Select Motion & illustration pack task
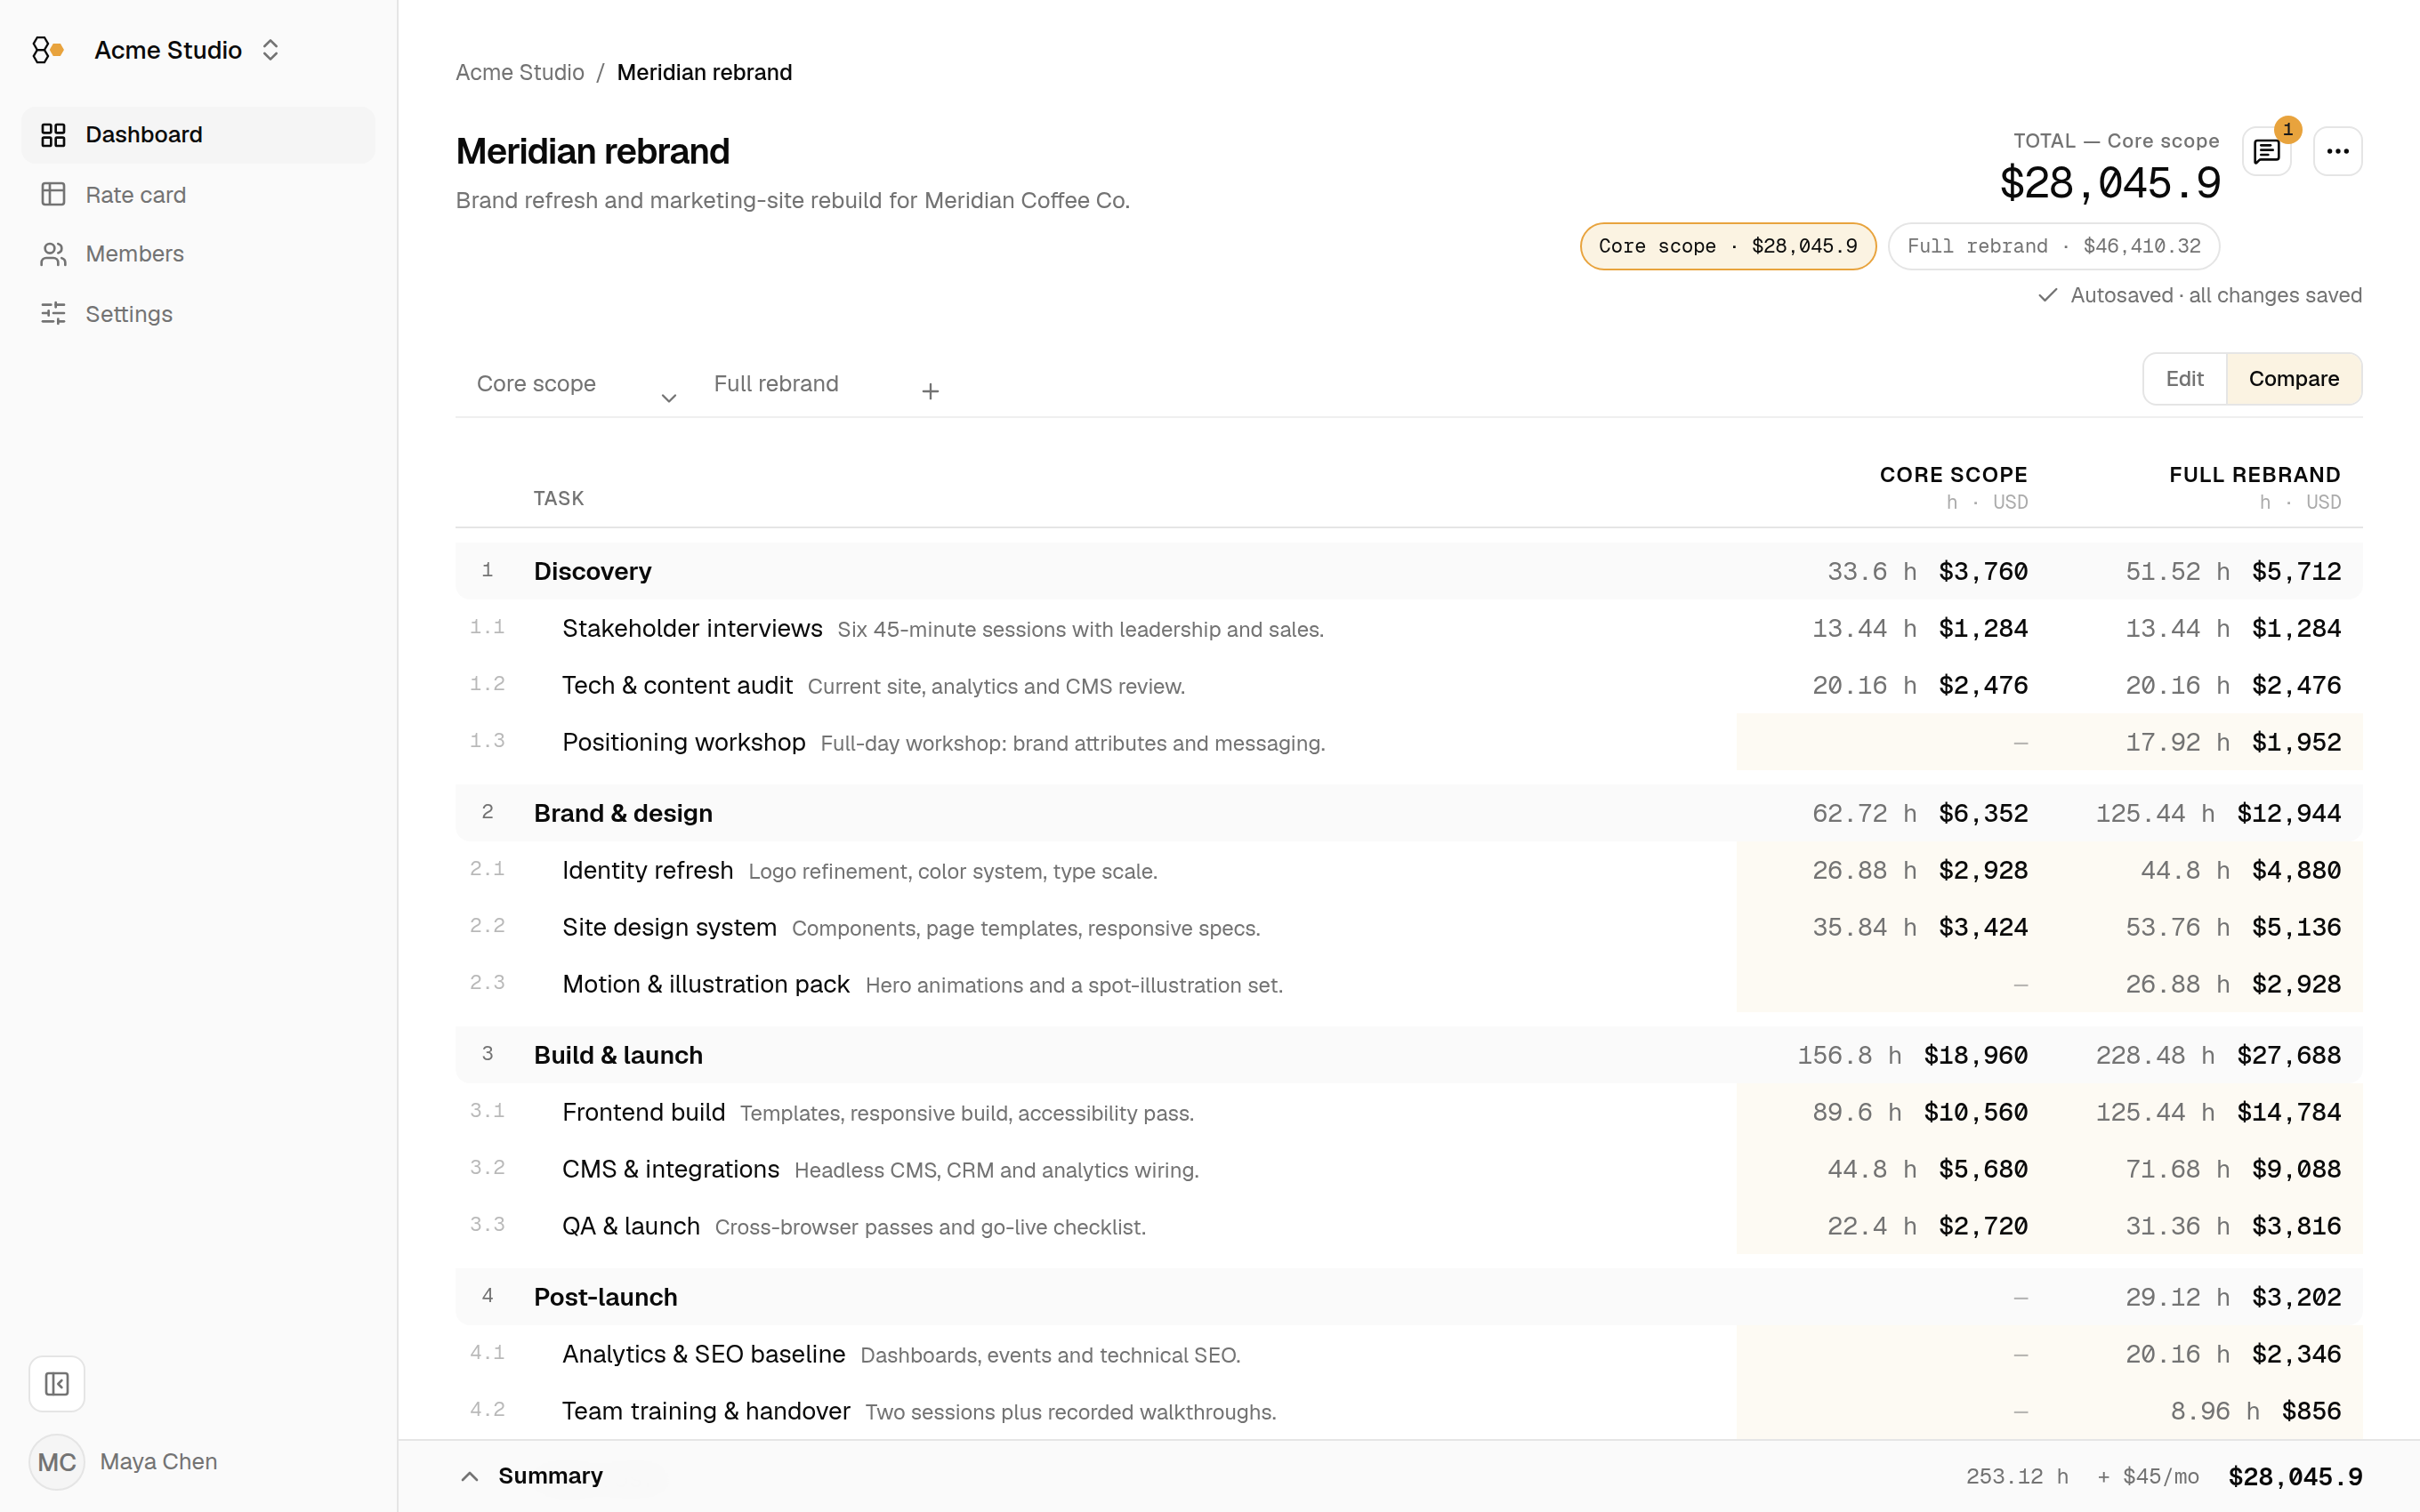 (x=706, y=984)
